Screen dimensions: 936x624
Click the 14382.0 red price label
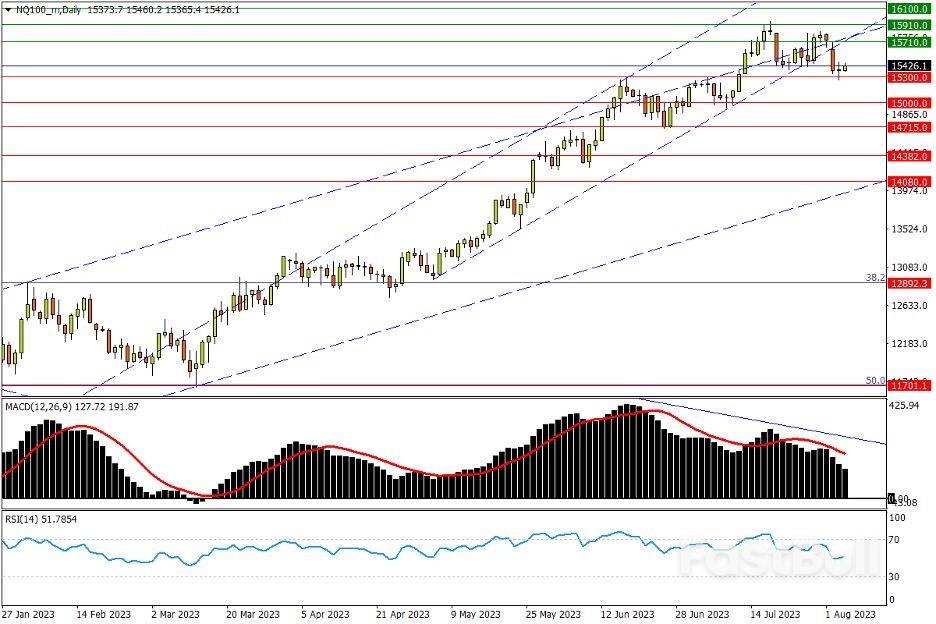(x=910, y=157)
